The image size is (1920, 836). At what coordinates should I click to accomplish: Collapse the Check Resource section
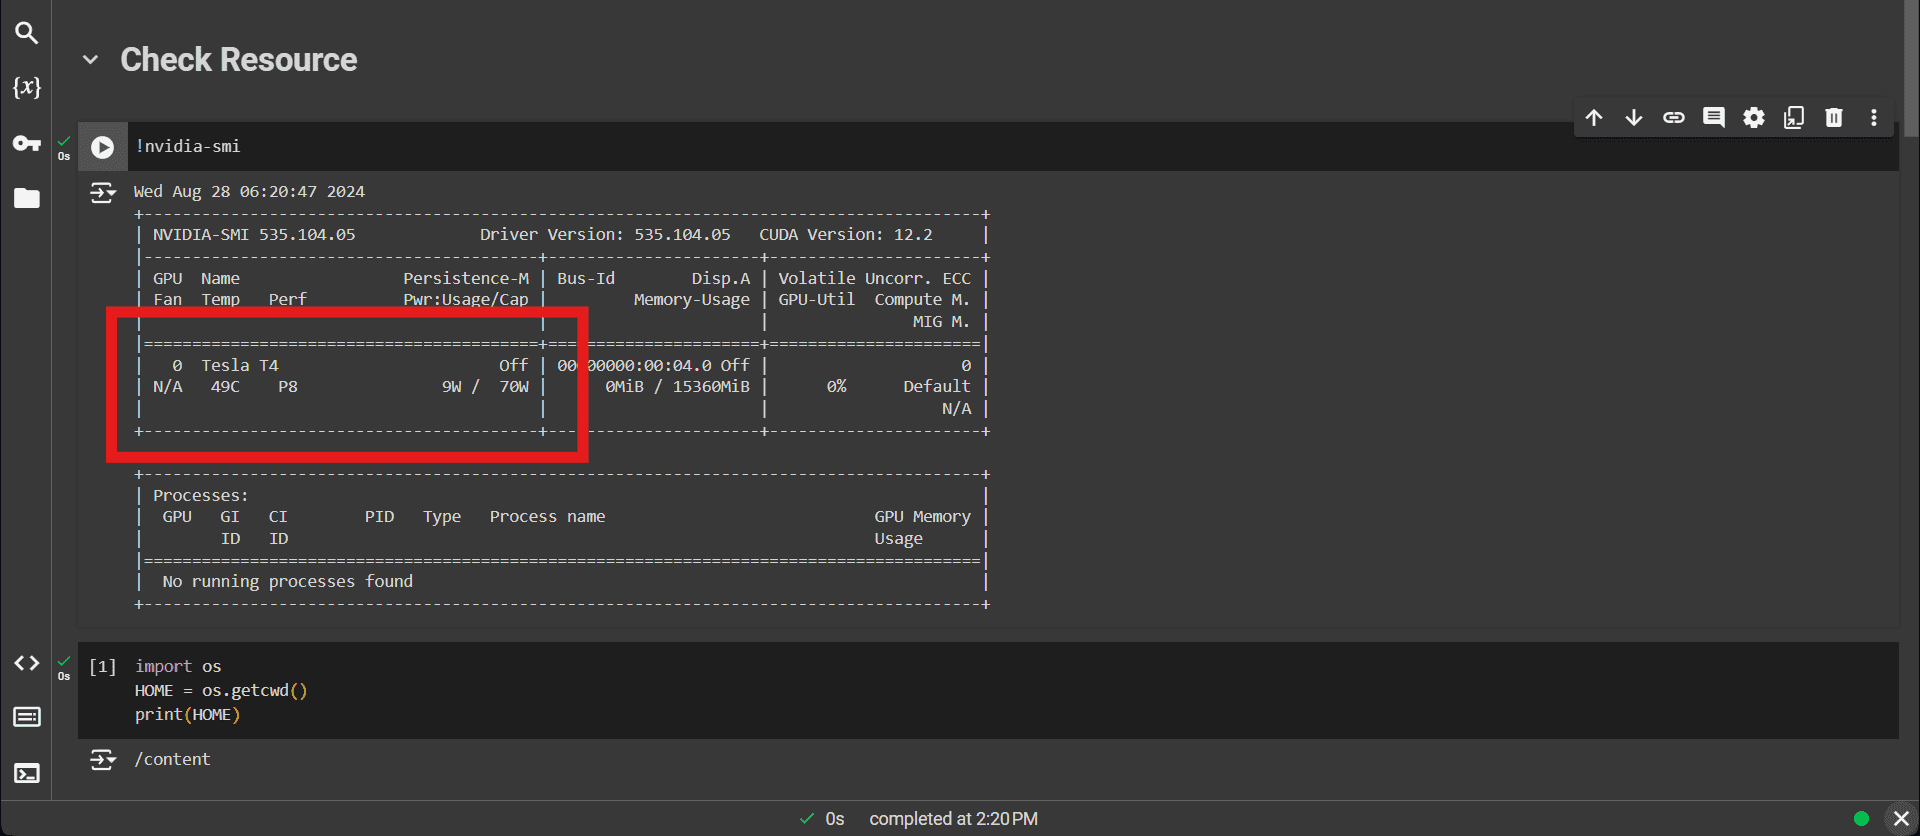tap(91, 60)
